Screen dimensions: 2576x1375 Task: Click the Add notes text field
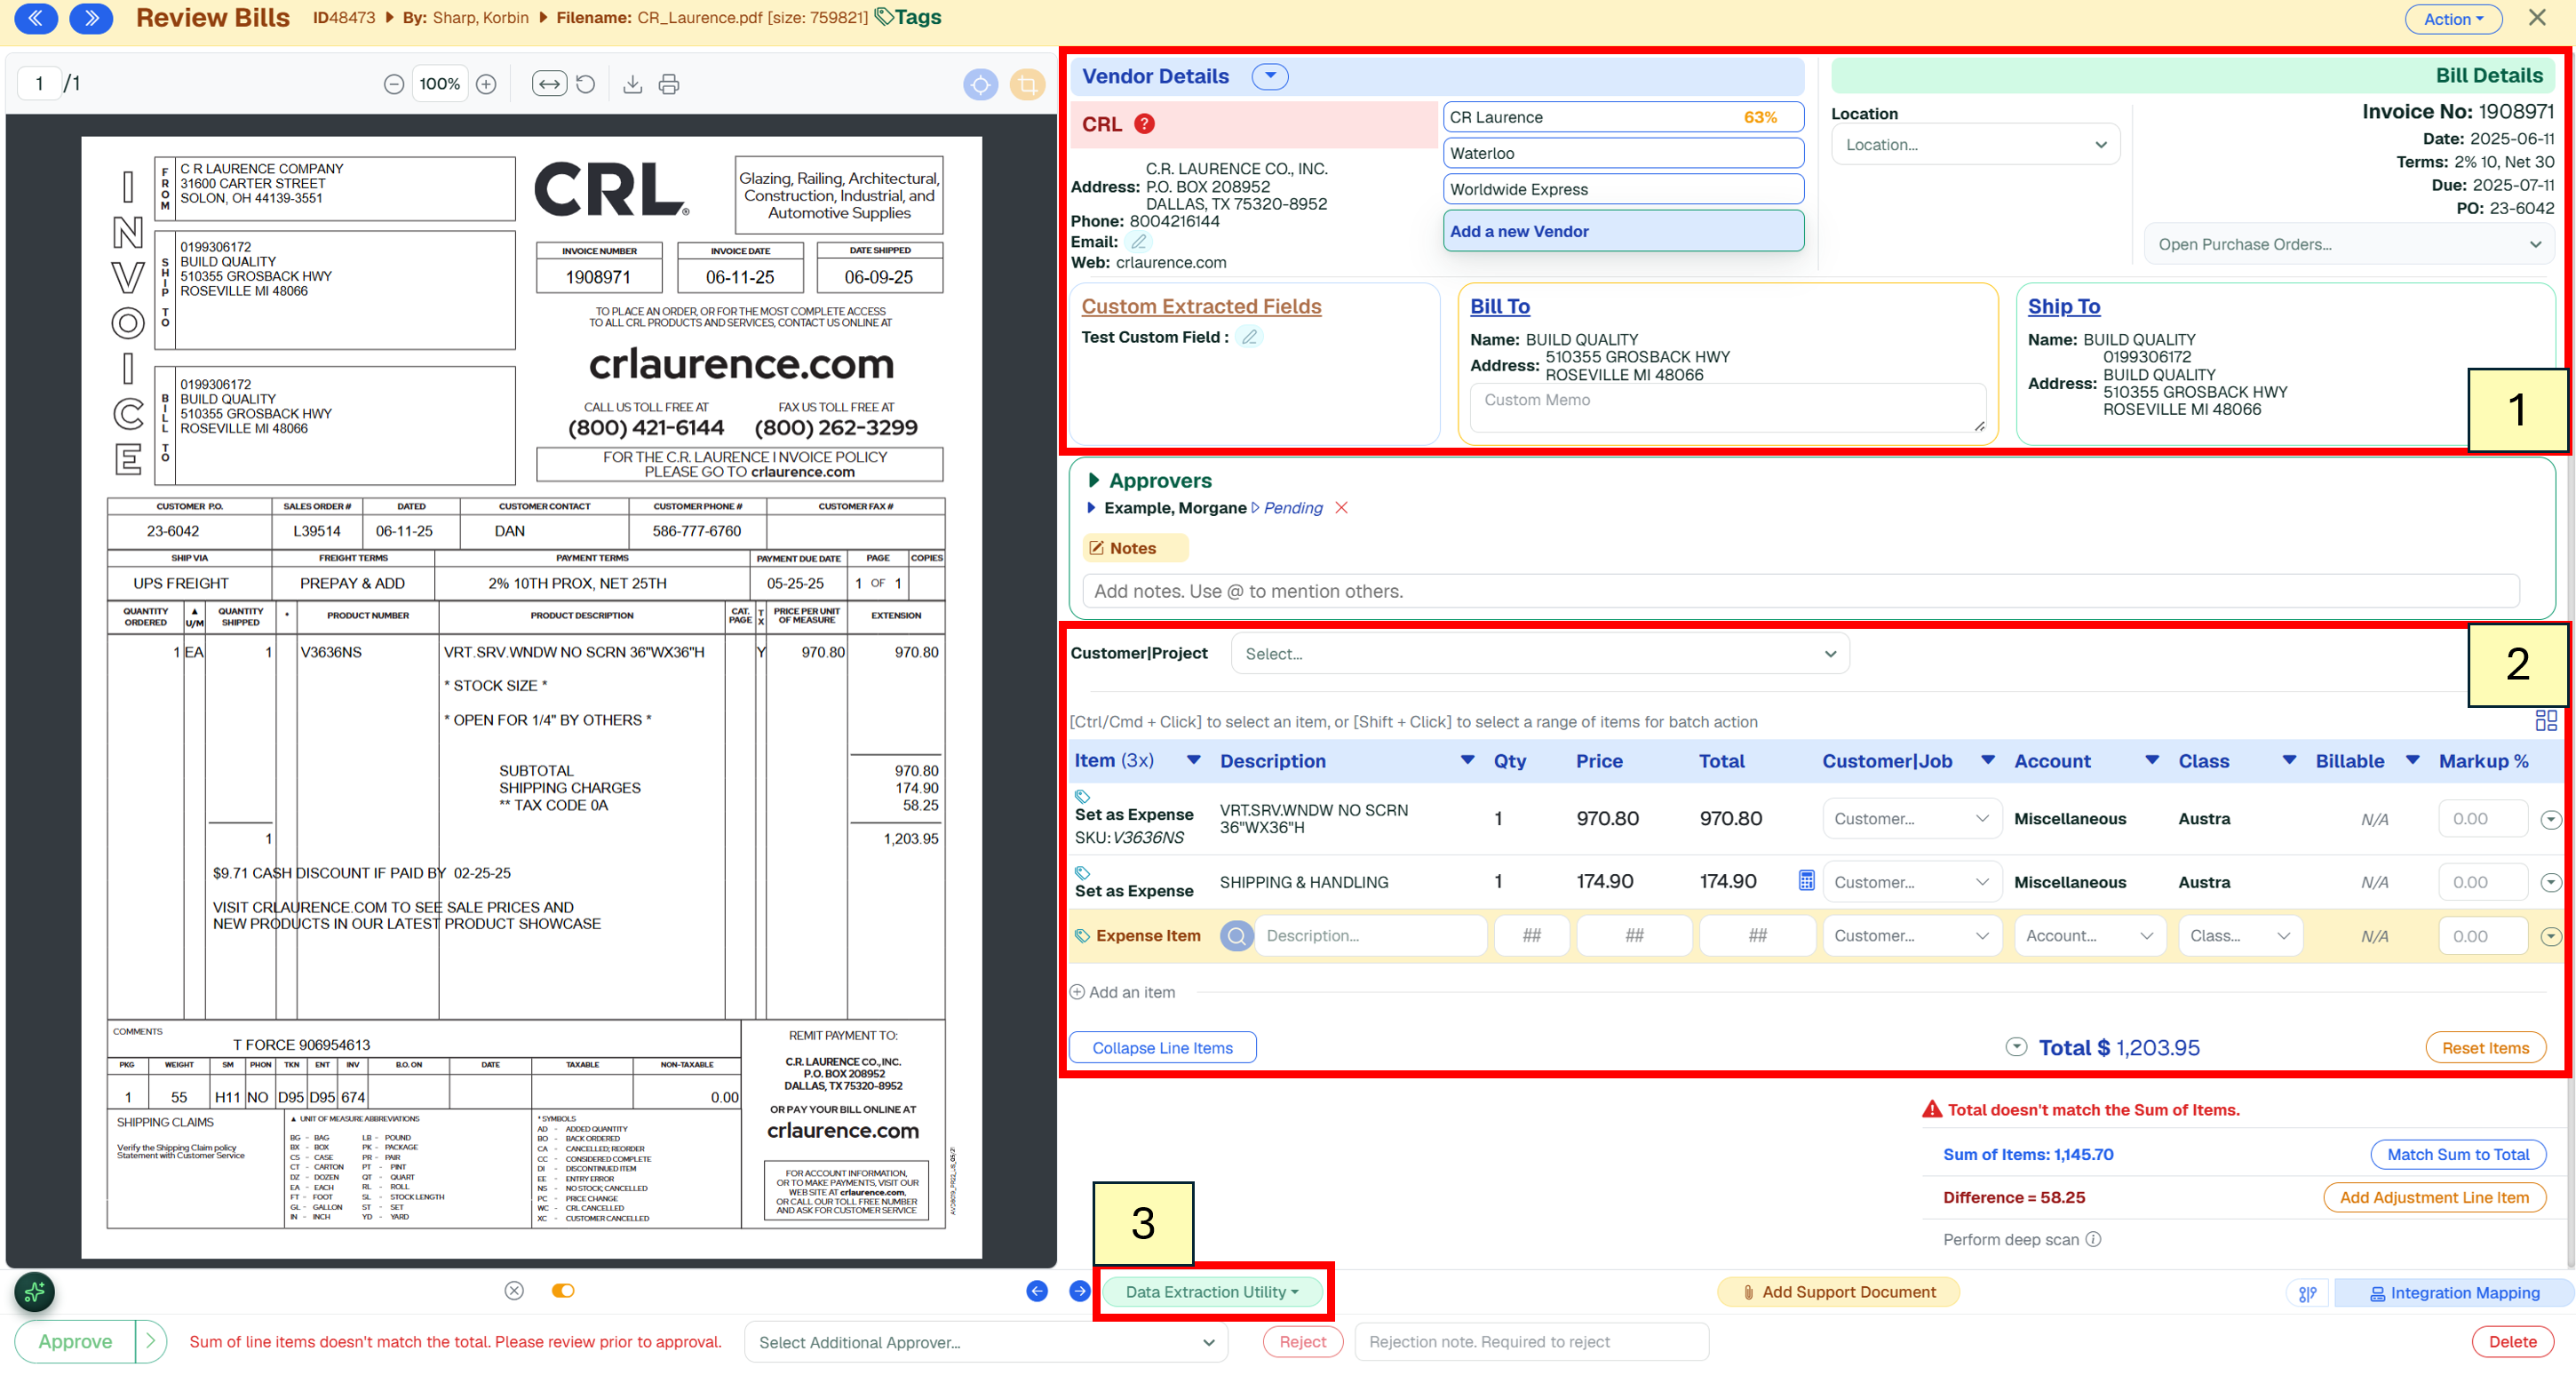coord(1800,591)
